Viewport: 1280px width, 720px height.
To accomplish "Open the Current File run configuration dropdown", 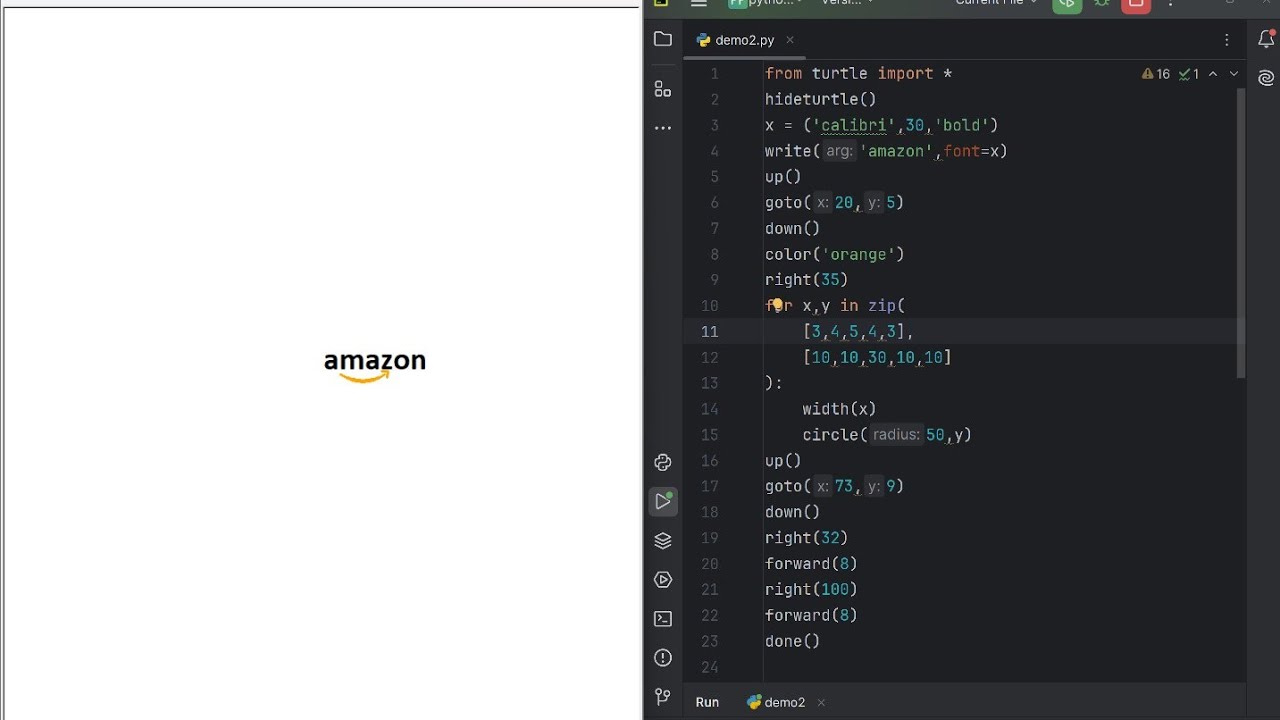I will point(996,3).
